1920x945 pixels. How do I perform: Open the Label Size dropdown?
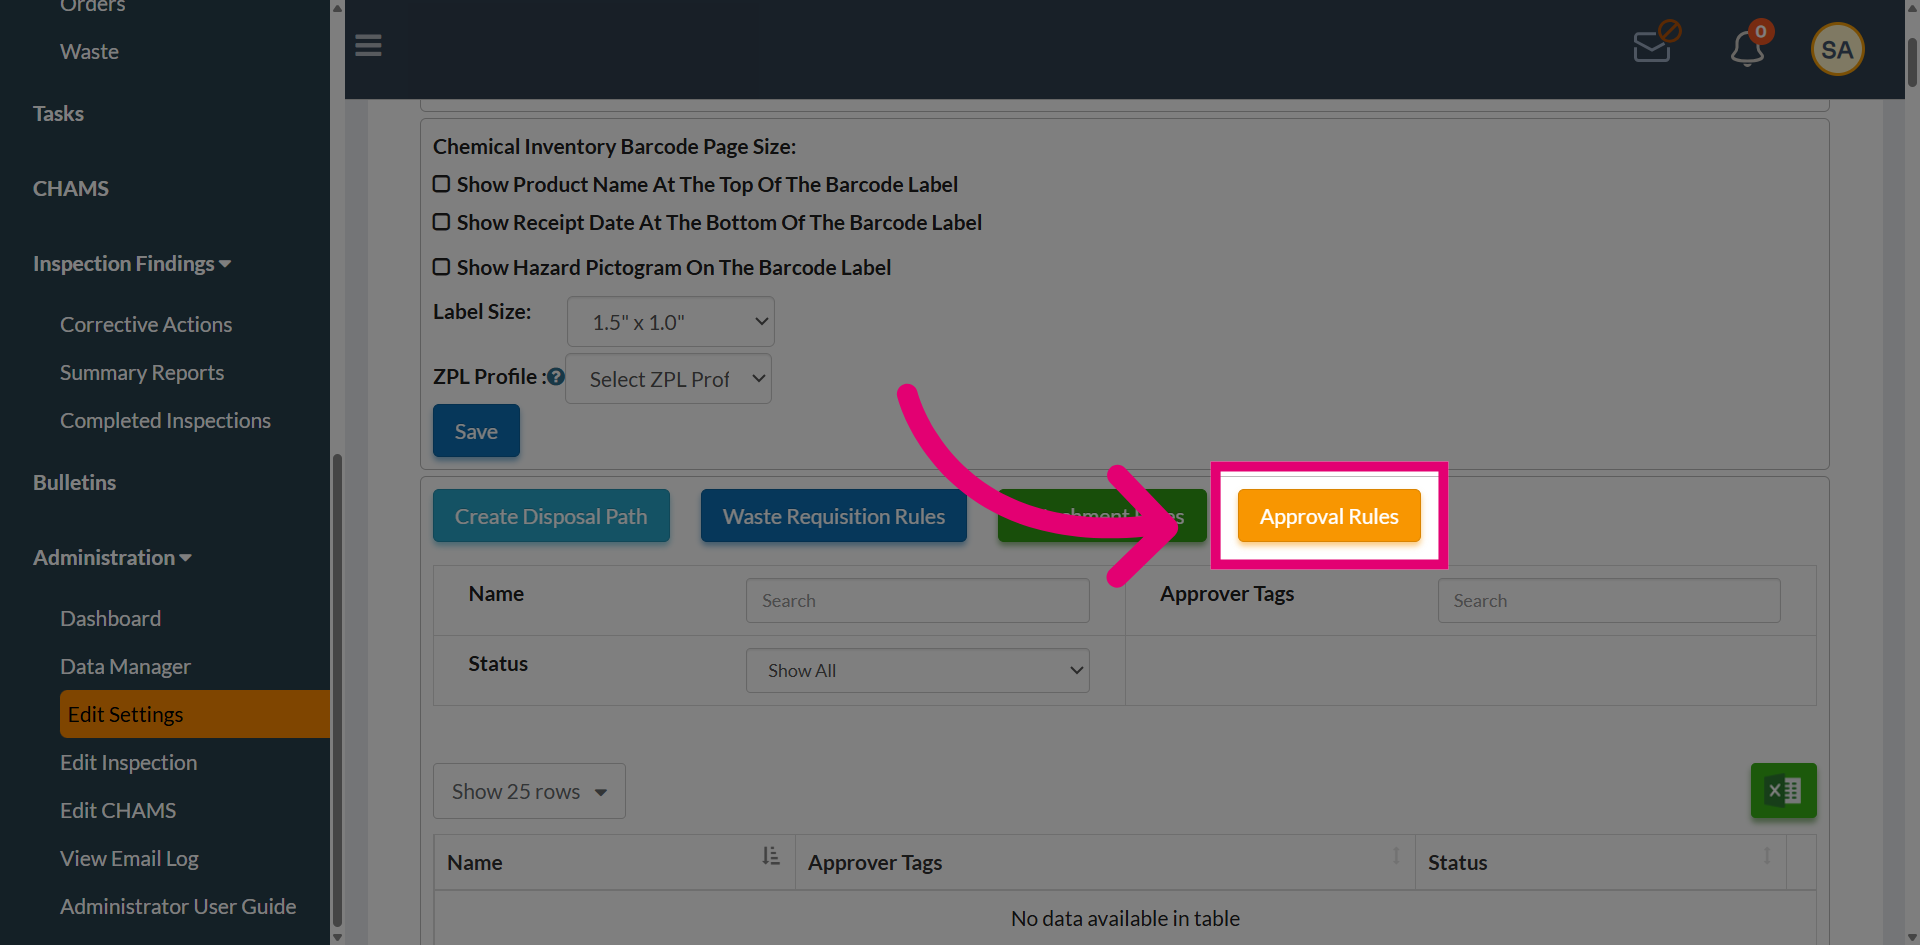coord(671,322)
